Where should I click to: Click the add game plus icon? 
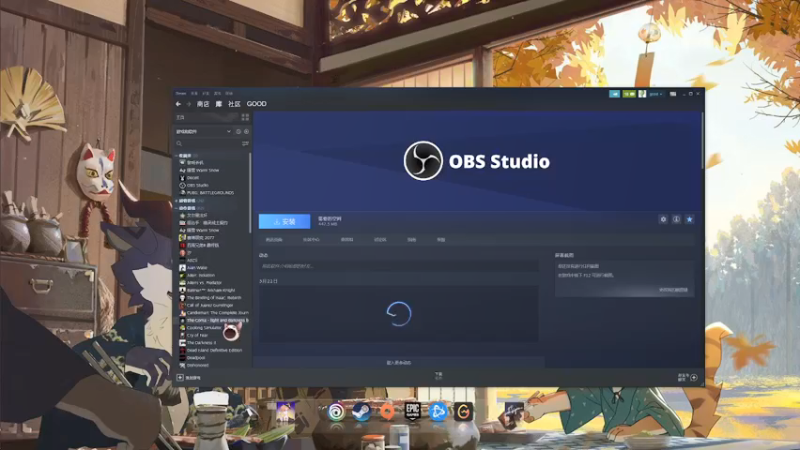pyautogui.click(x=180, y=378)
